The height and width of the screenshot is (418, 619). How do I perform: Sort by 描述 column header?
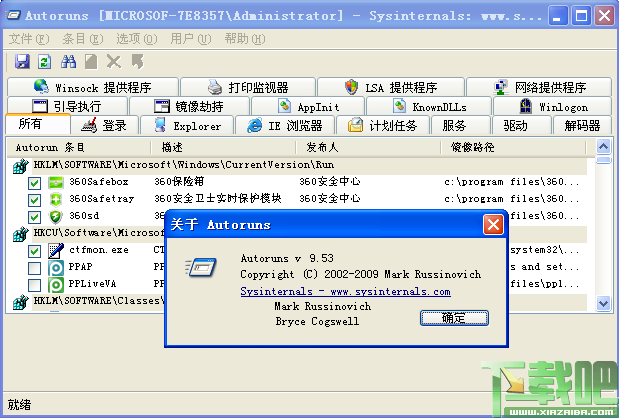pyautogui.click(x=223, y=148)
